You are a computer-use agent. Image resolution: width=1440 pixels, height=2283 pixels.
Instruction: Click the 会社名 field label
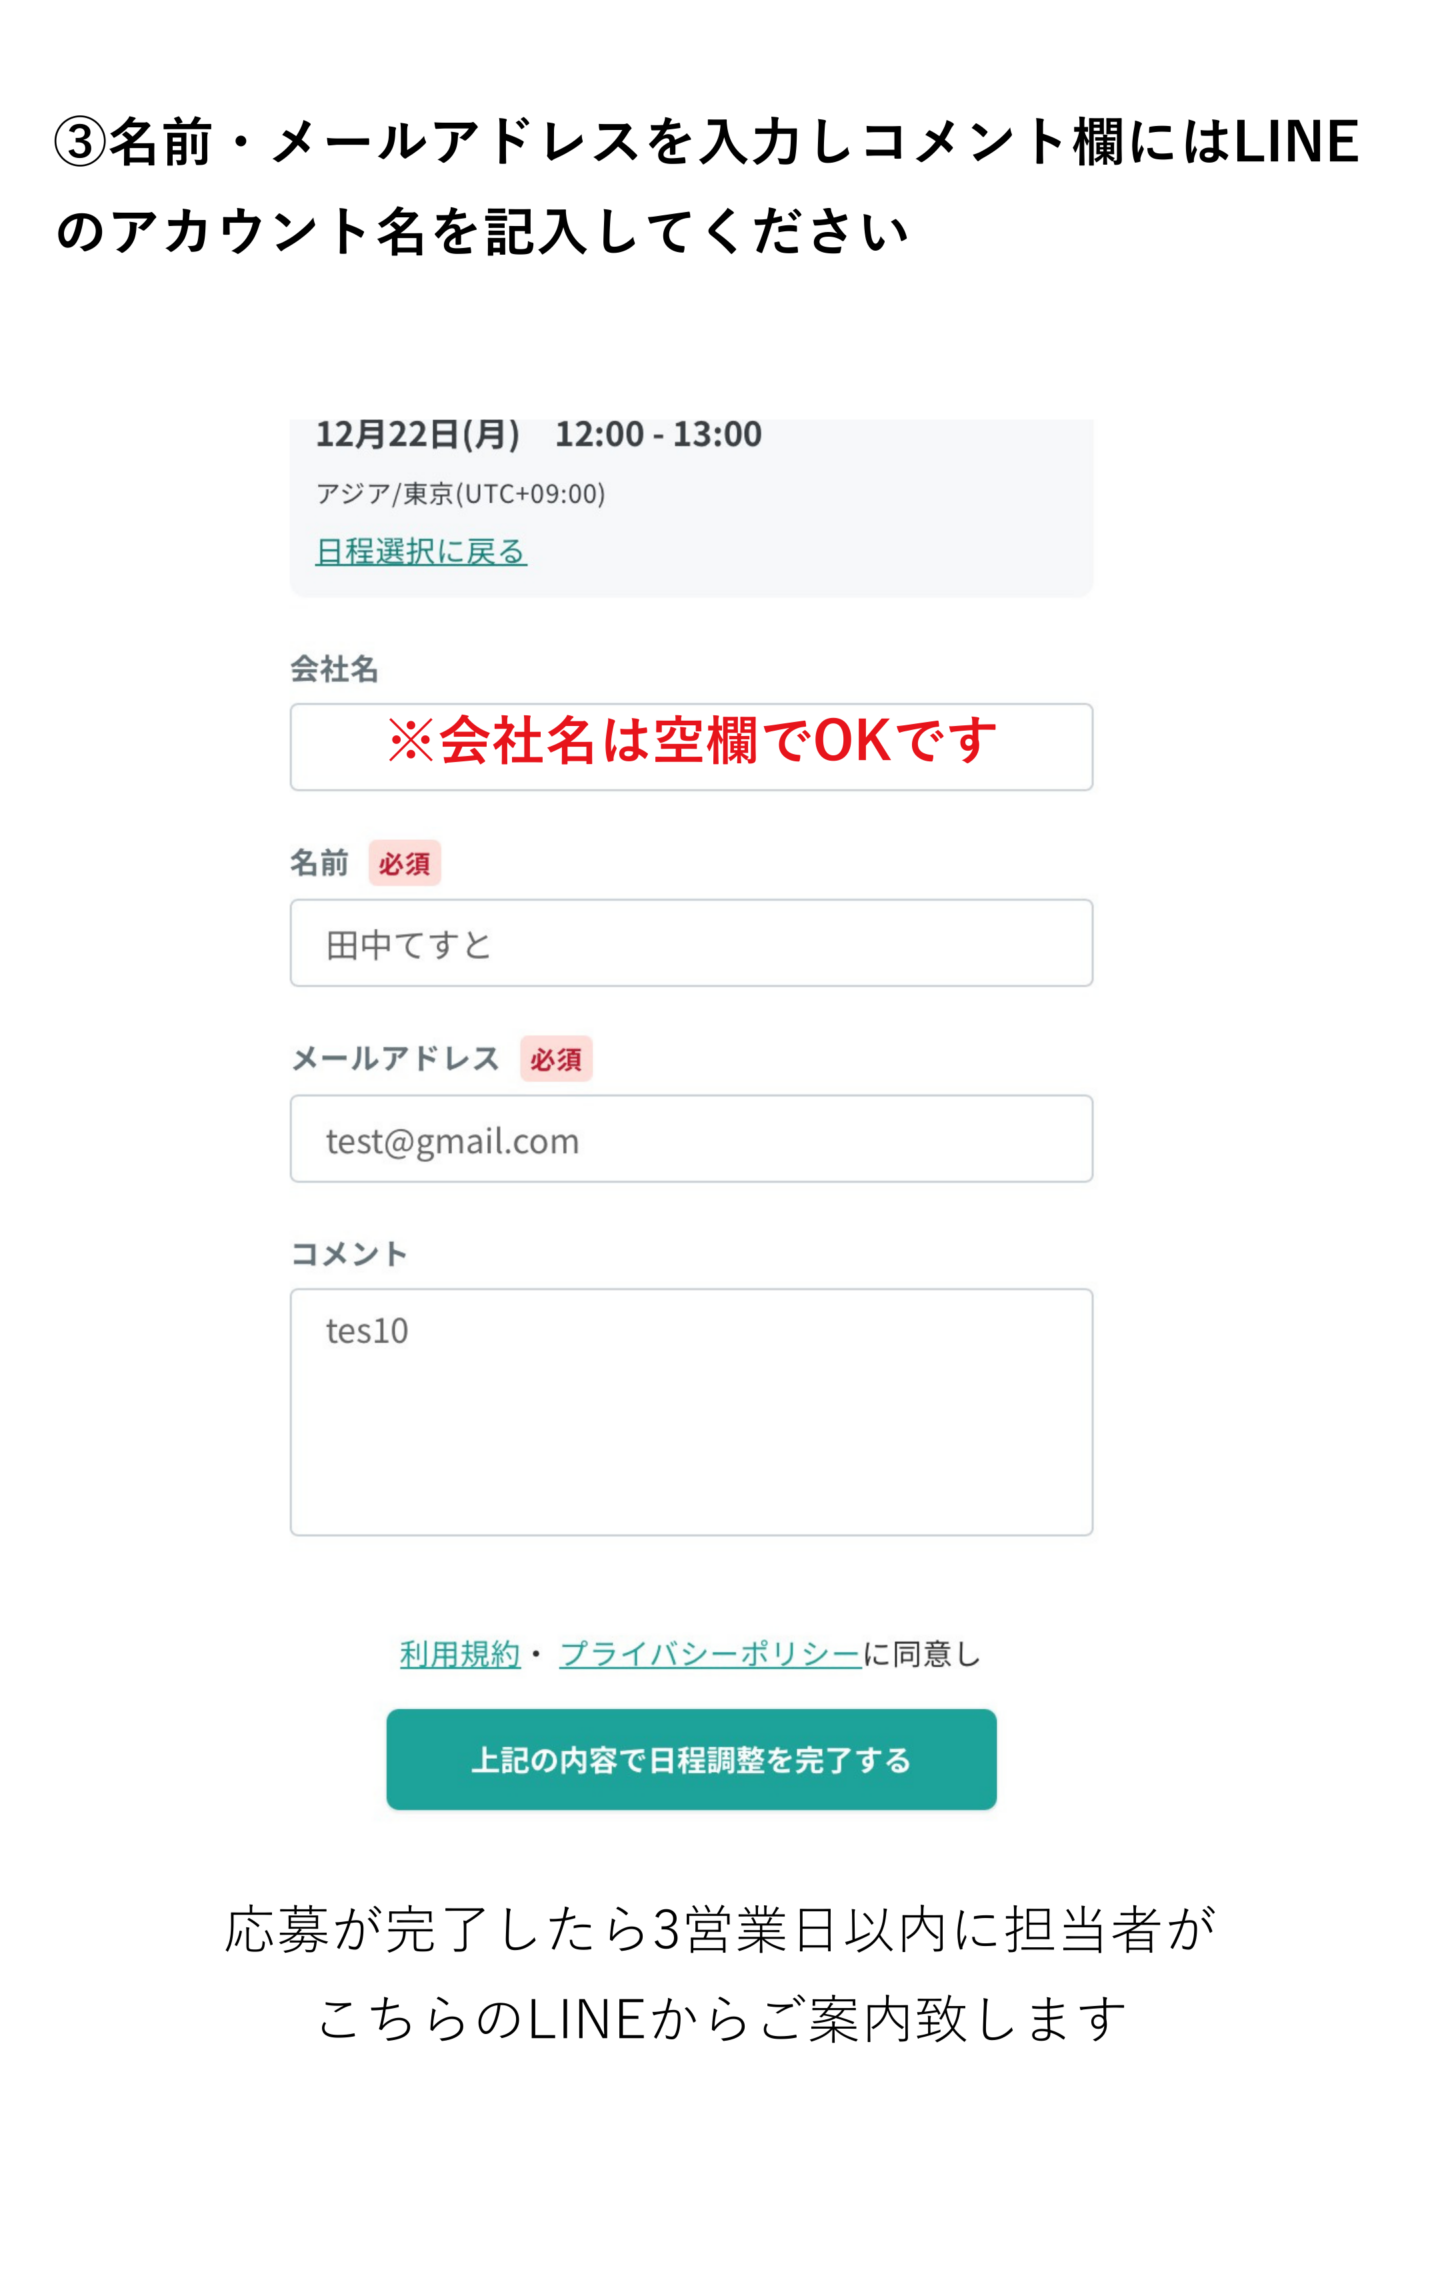click(x=334, y=669)
